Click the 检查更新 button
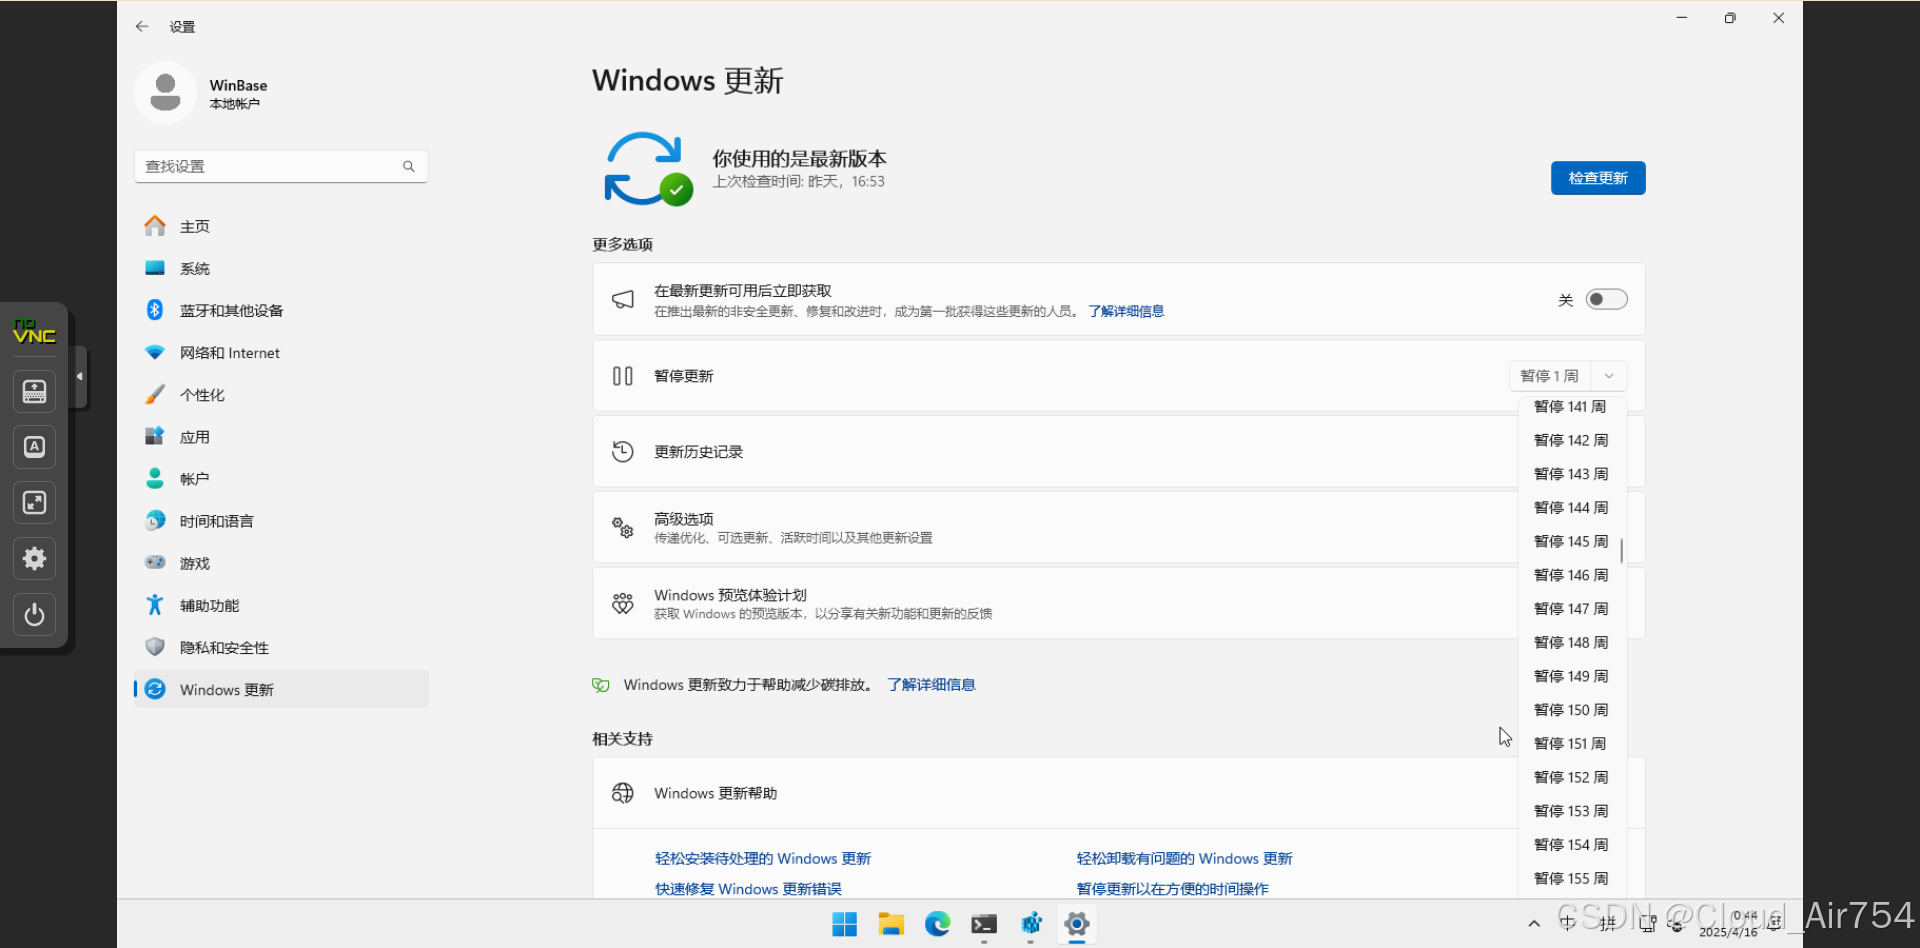1920x948 pixels. (1598, 178)
